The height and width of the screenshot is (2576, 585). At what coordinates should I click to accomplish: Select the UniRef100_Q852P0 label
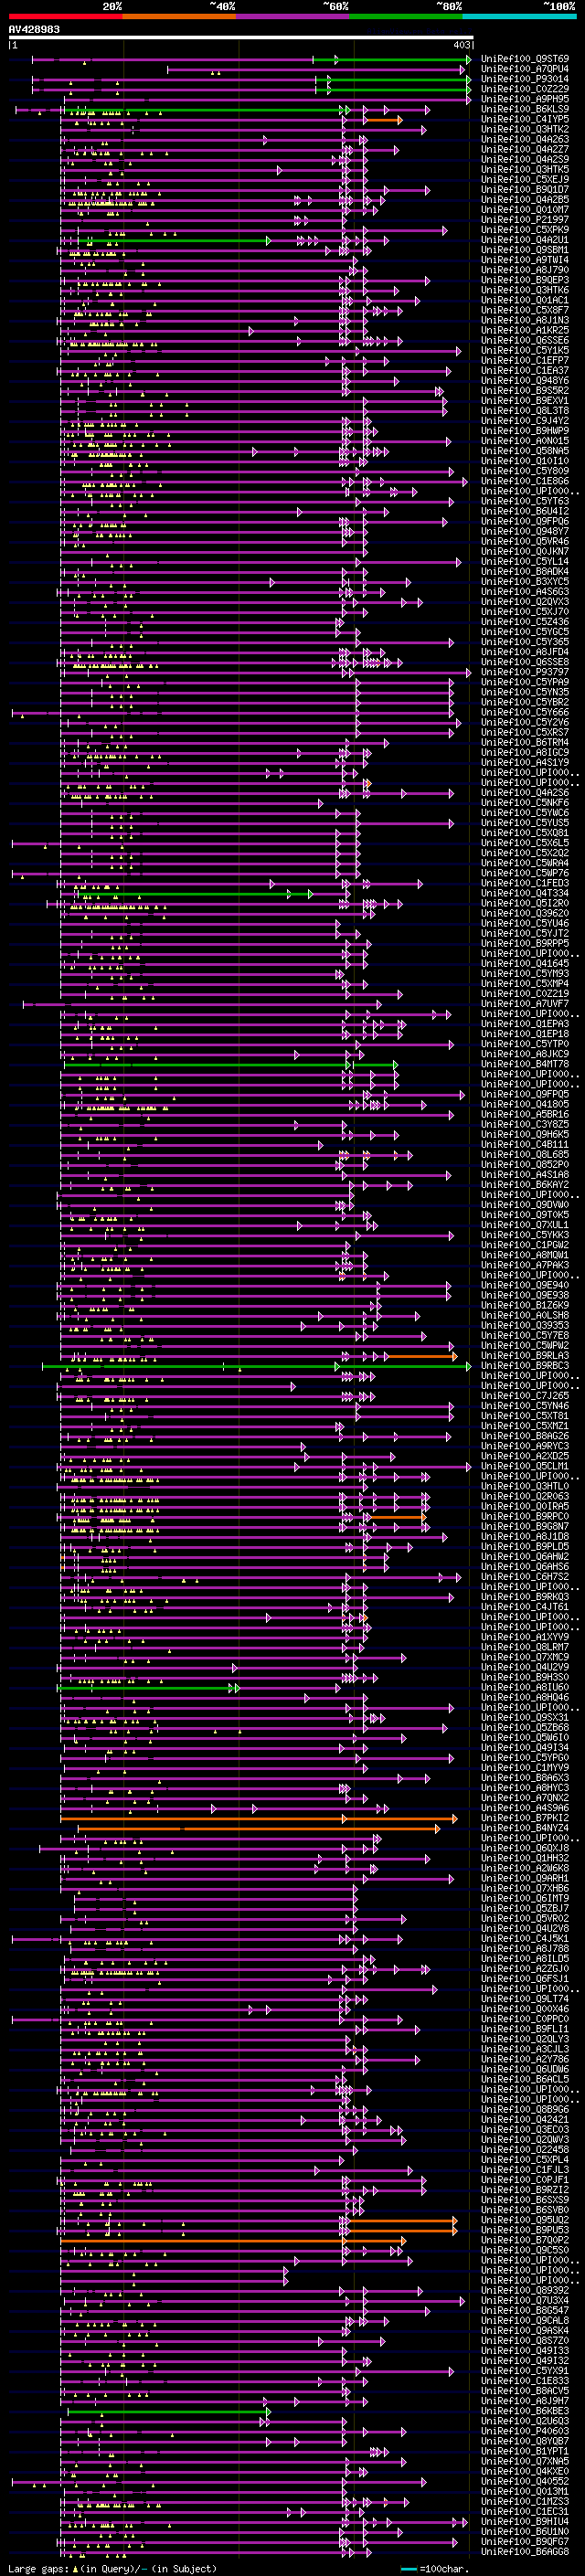(525, 1165)
